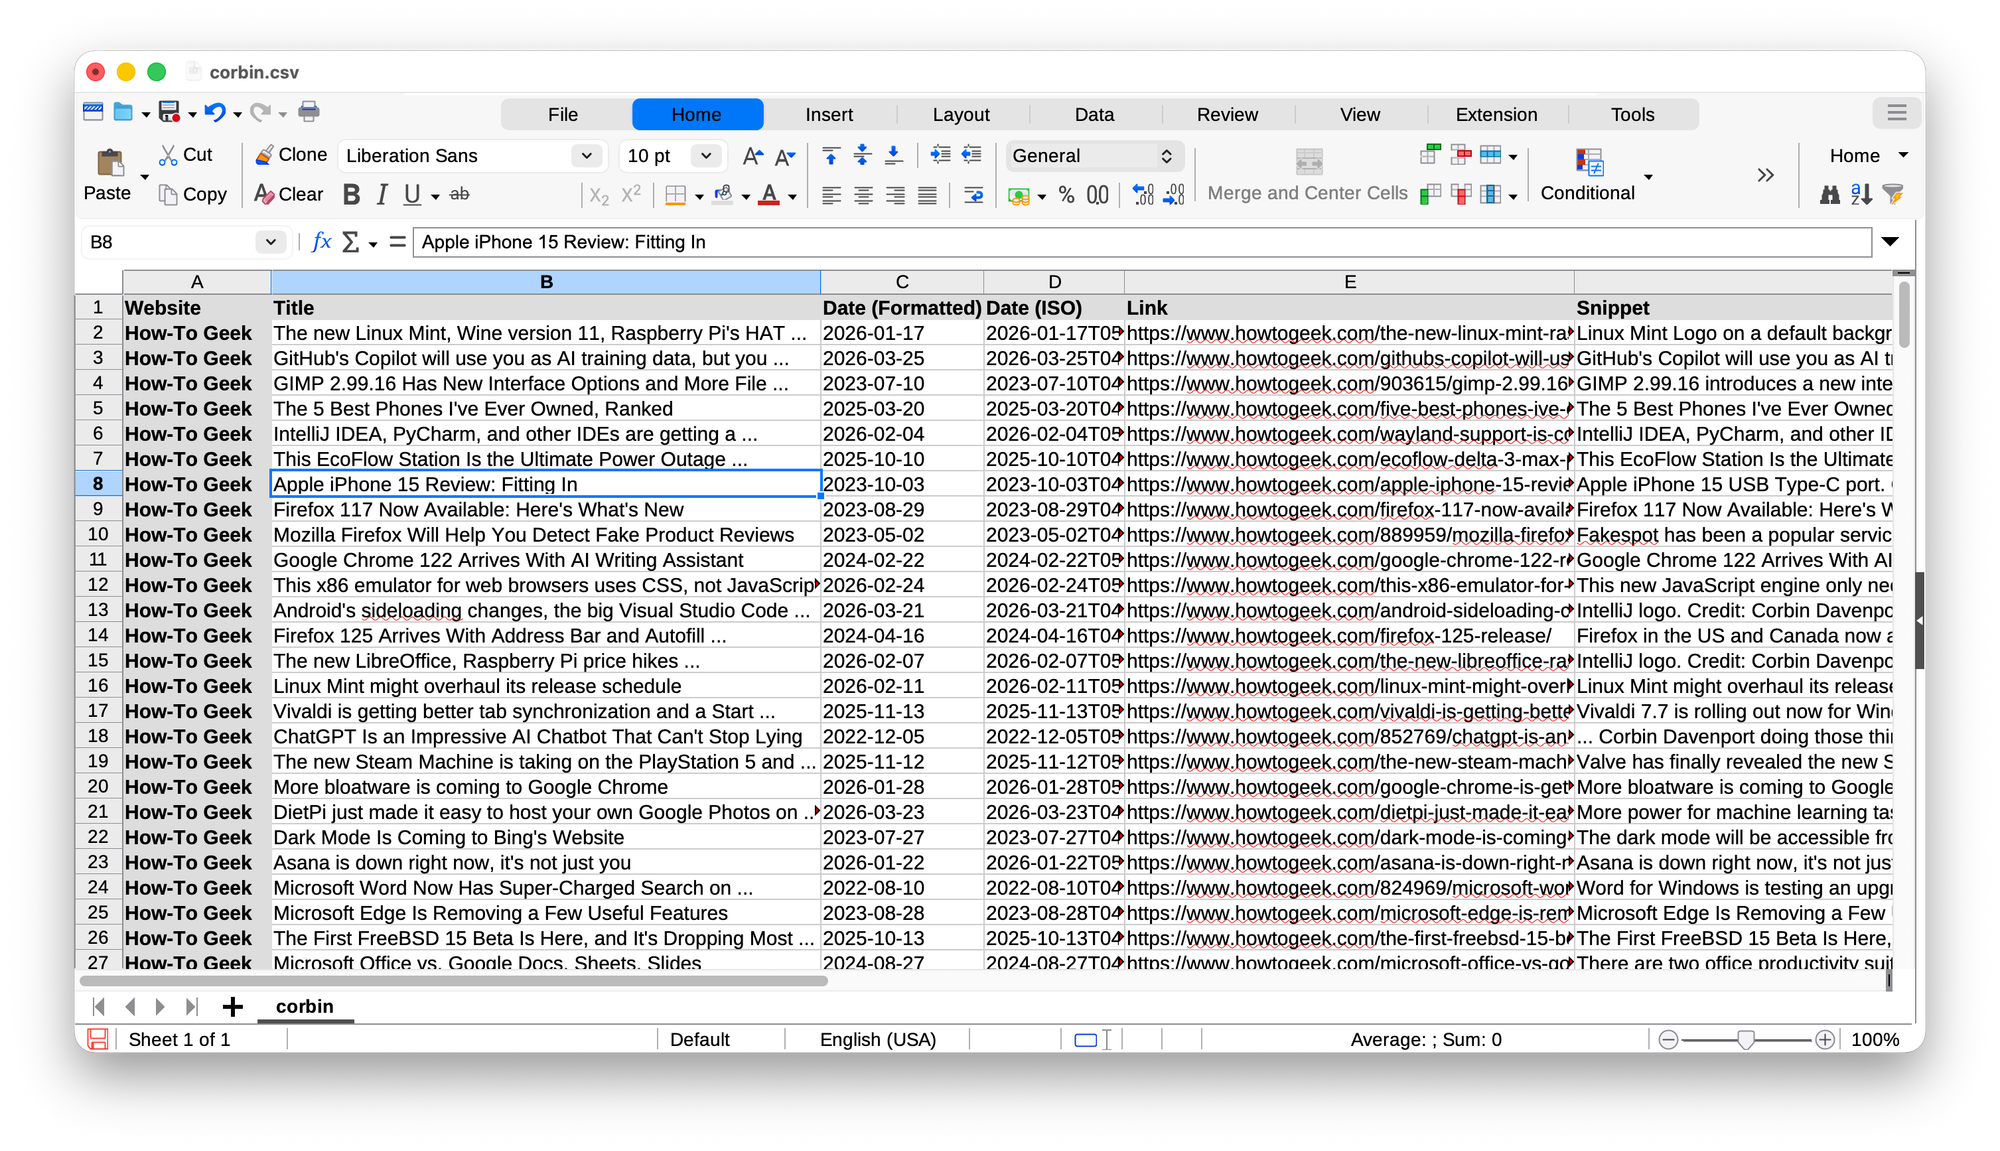
Task: Toggle Strikethrough formatting
Action: [460, 194]
